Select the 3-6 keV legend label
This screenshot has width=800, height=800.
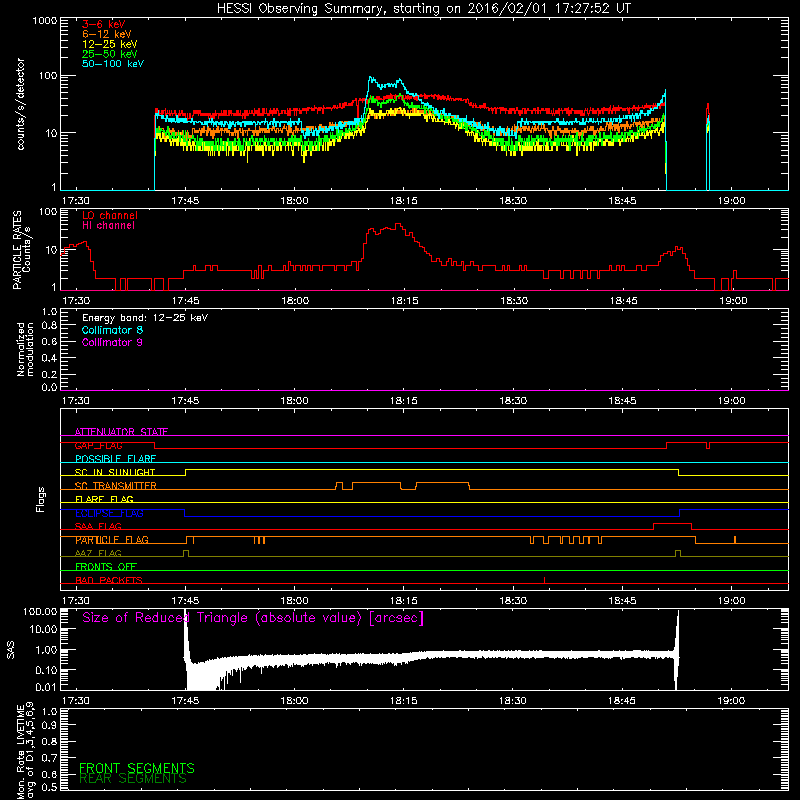click(x=104, y=24)
